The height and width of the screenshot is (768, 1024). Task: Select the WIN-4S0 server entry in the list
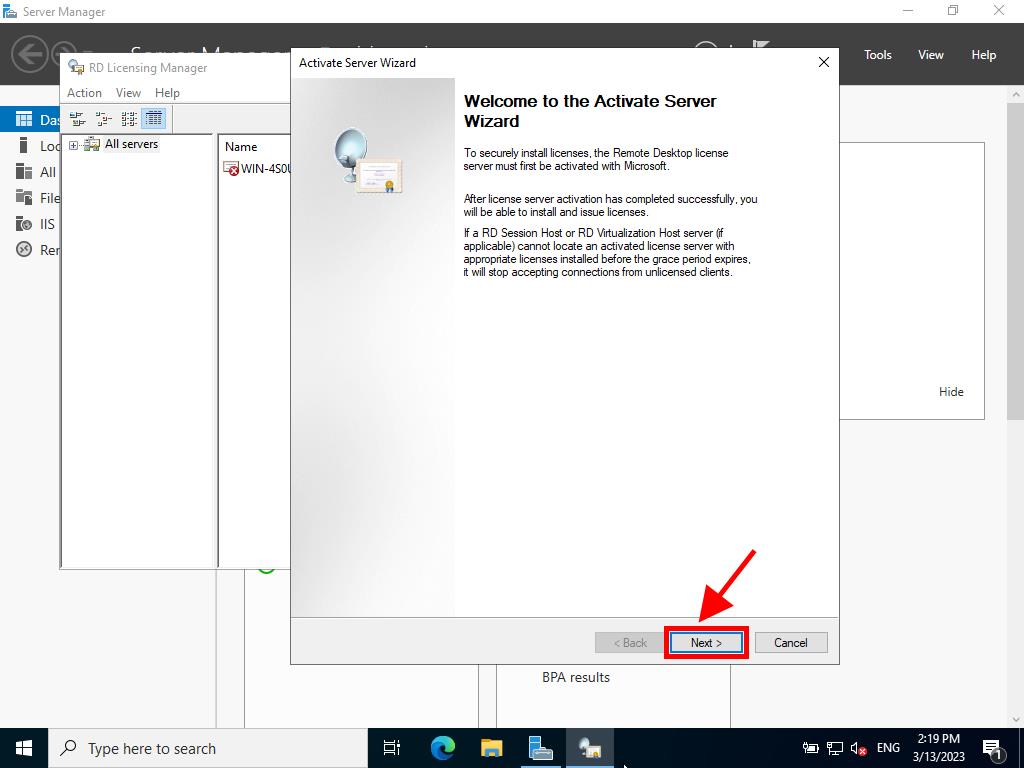click(x=258, y=169)
